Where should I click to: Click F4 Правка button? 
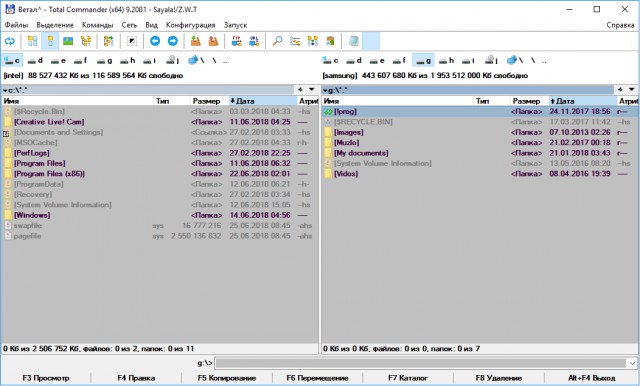click(x=136, y=378)
